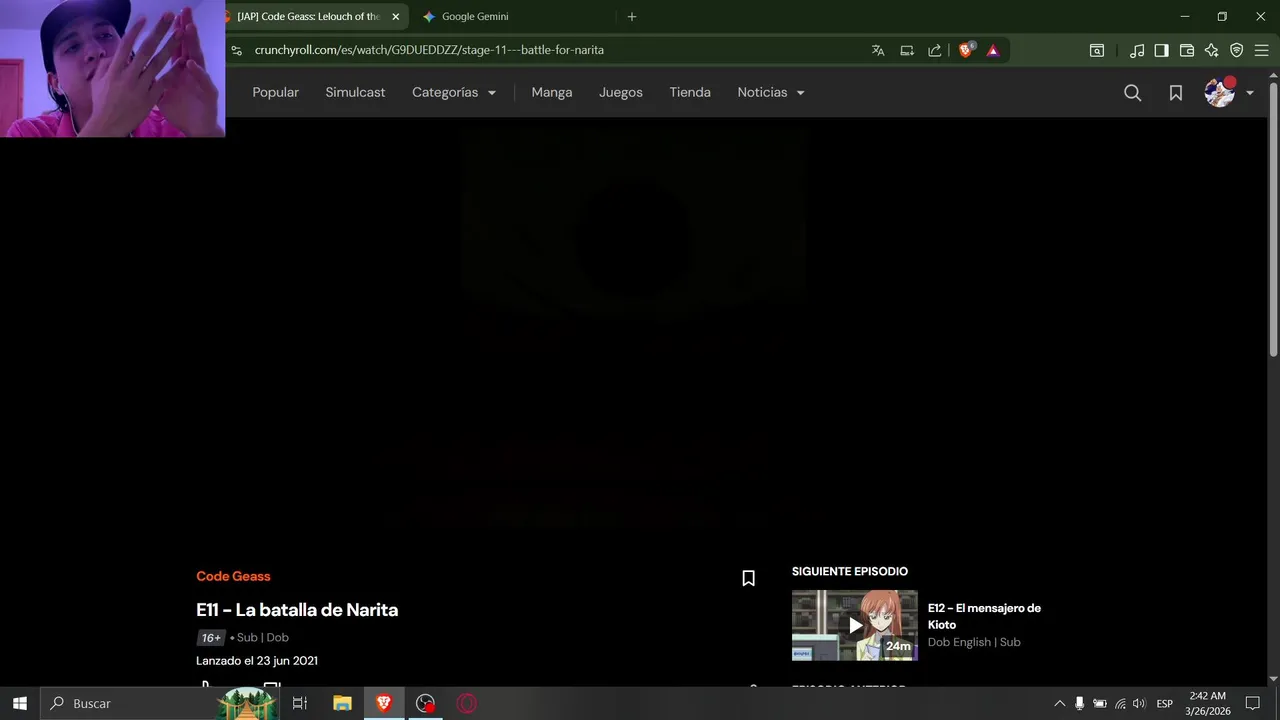Expand the Categorías dropdown
Screen dimensions: 1280x720
pyautogui.click(x=454, y=92)
